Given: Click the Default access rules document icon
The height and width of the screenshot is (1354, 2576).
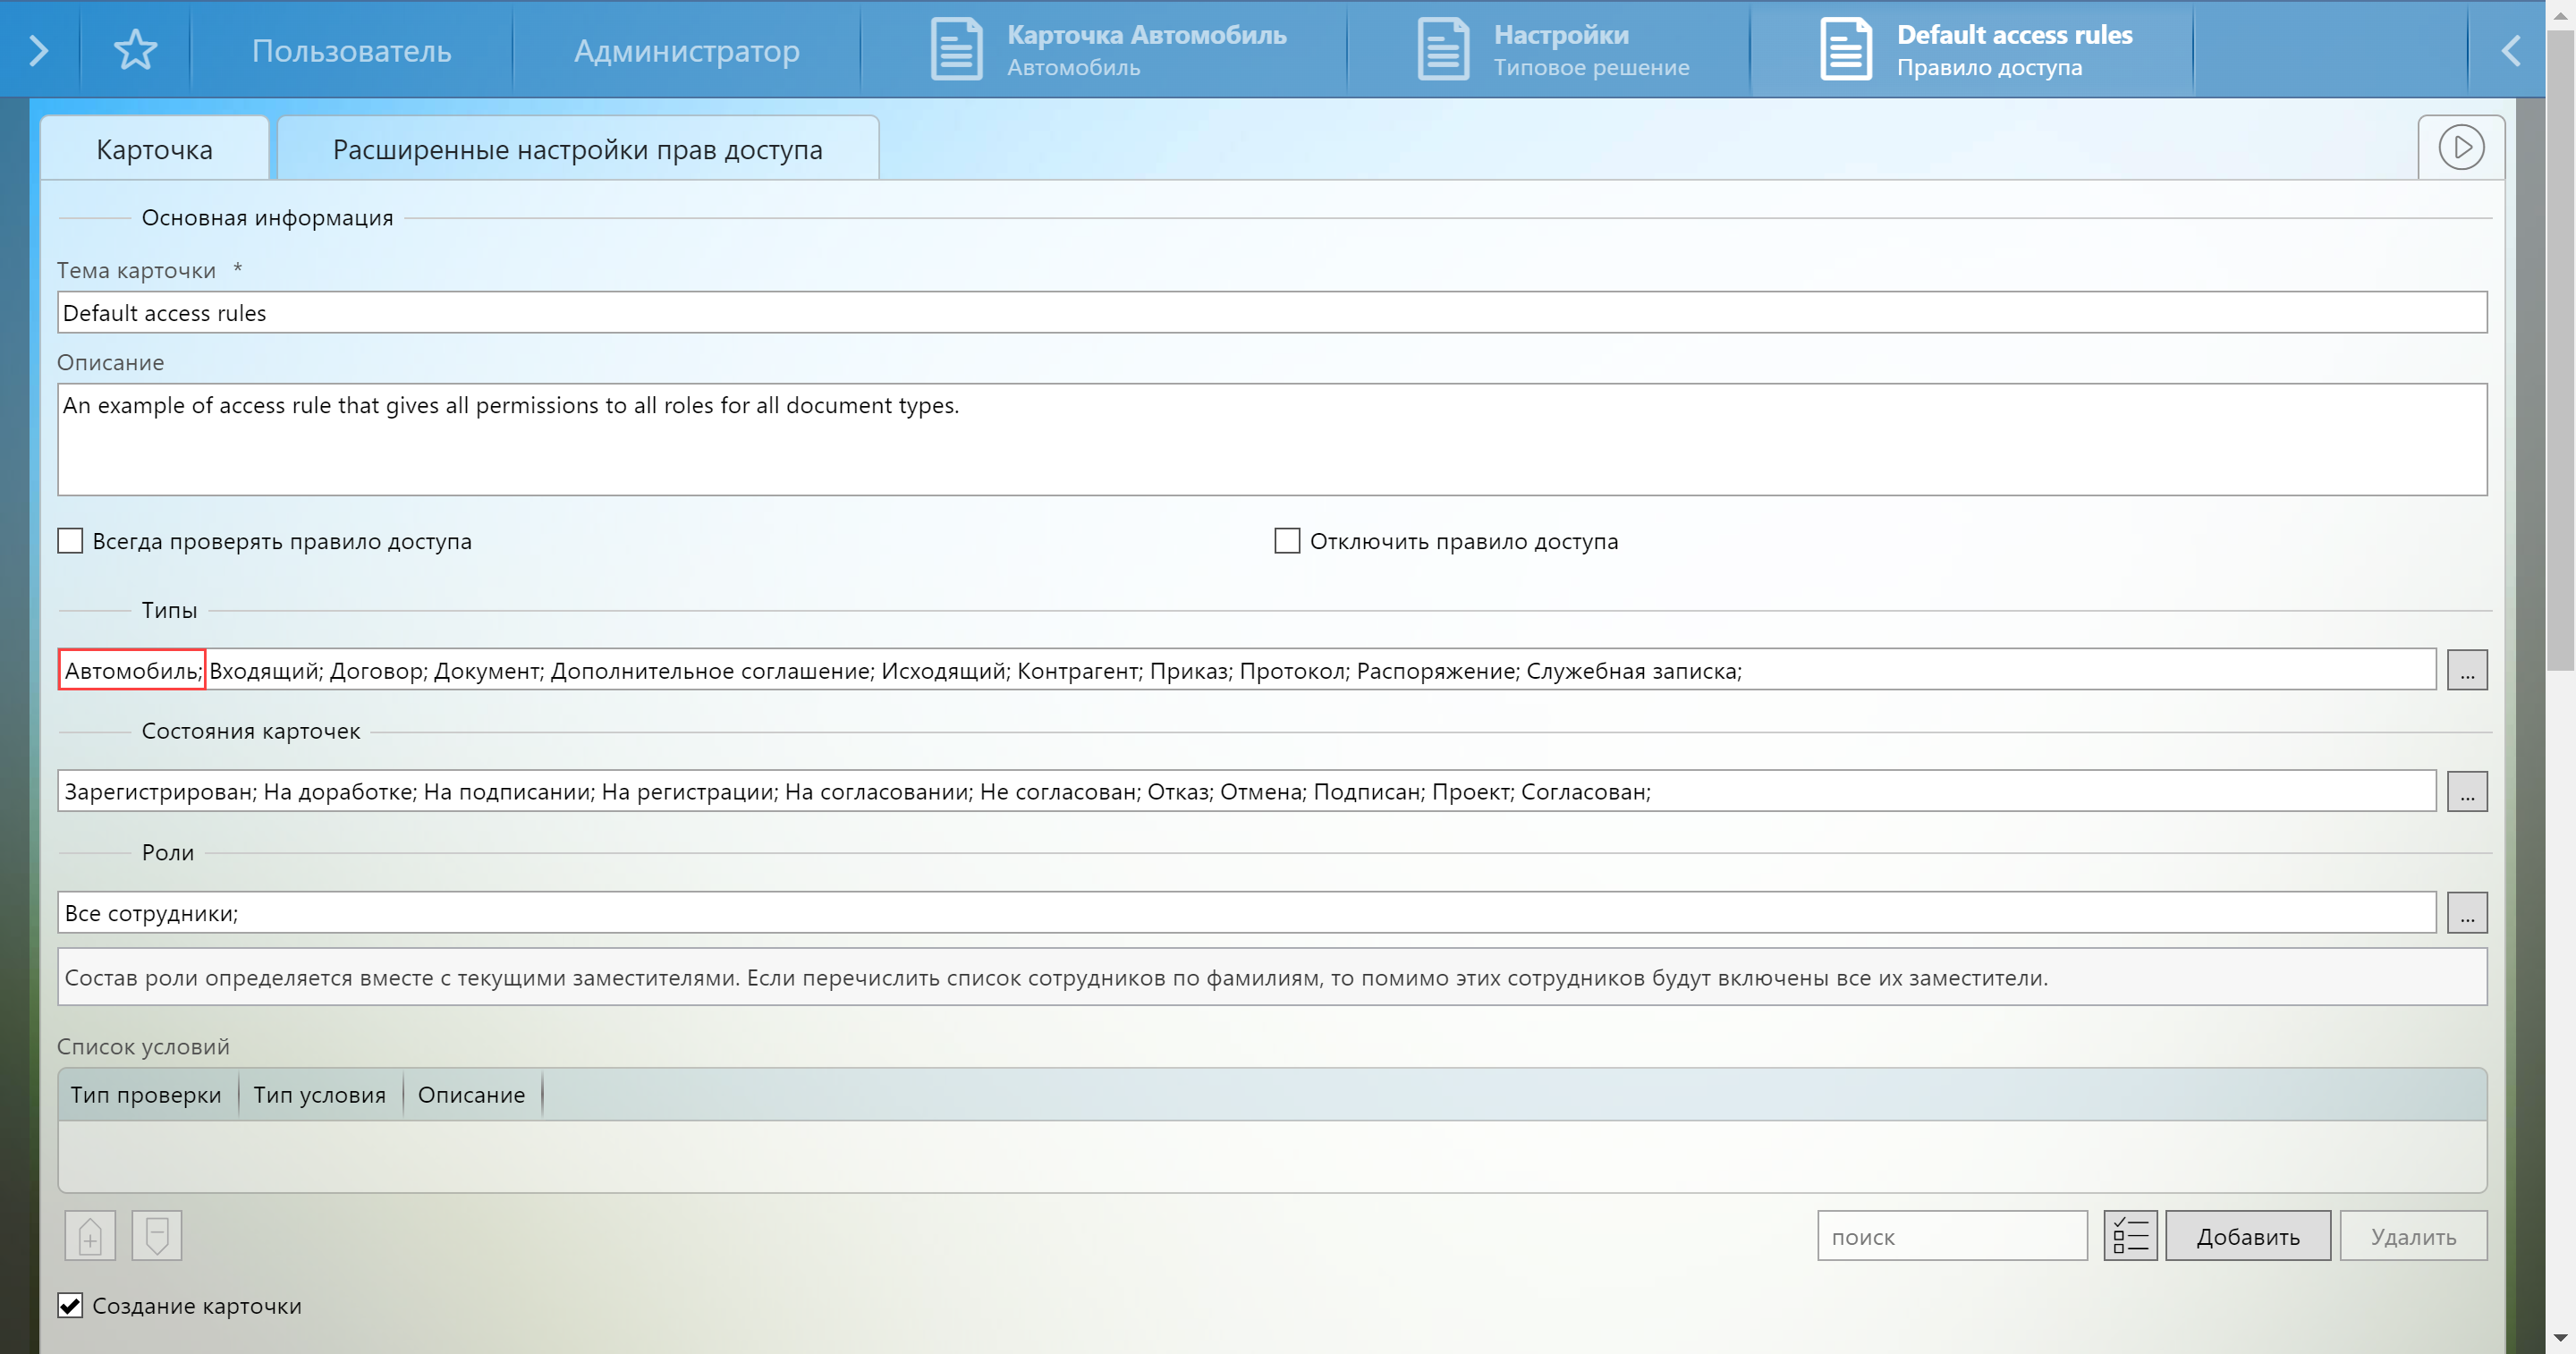Looking at the screenshot, I should 1845,50.
